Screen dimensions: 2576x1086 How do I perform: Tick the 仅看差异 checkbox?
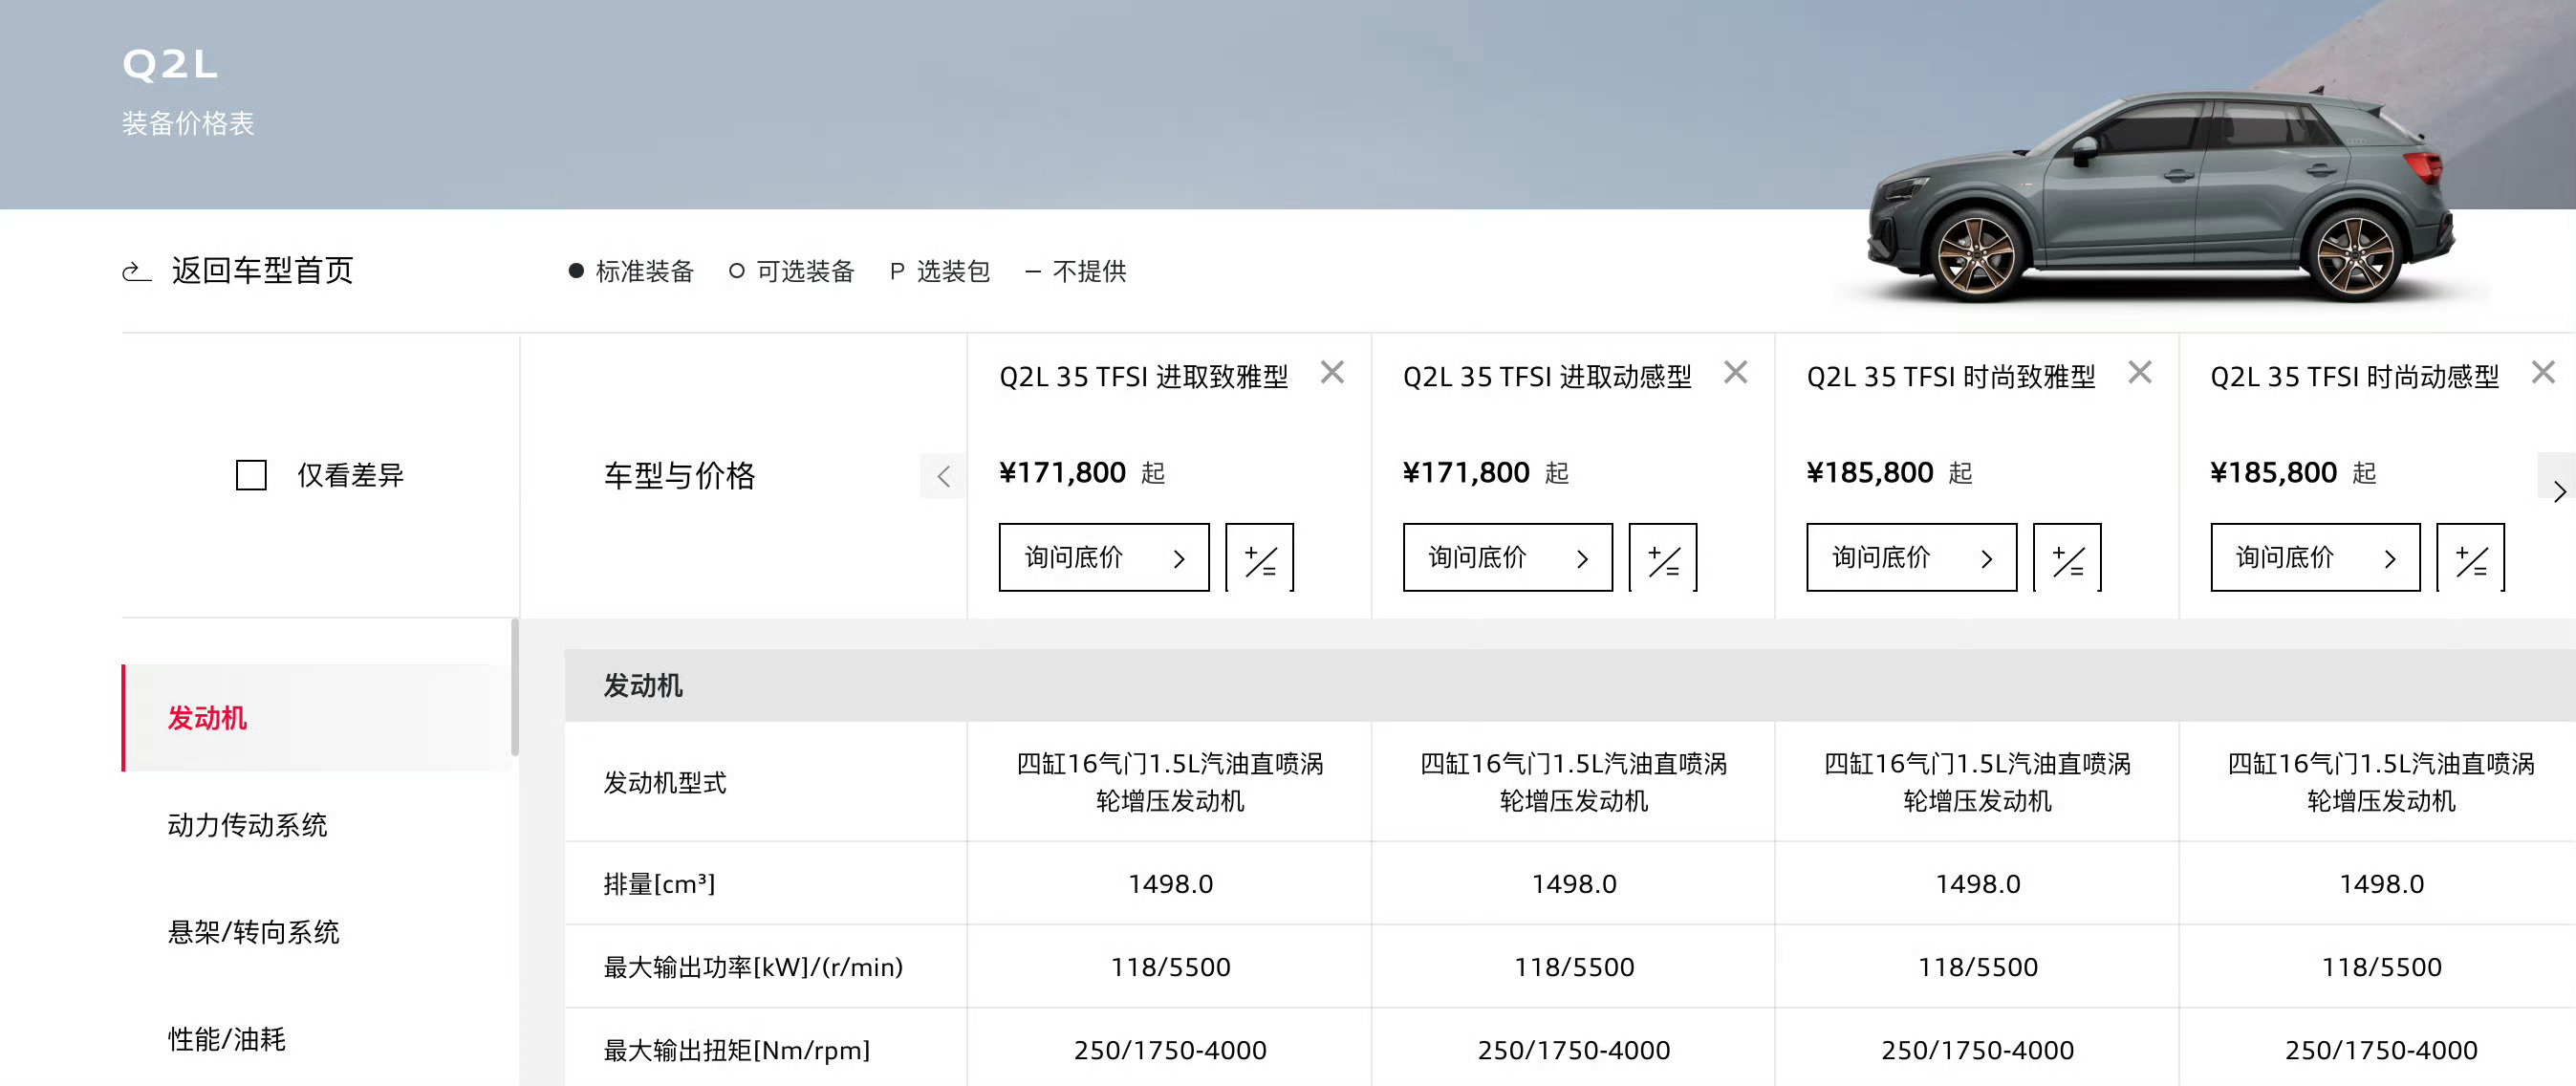(251, 475)
